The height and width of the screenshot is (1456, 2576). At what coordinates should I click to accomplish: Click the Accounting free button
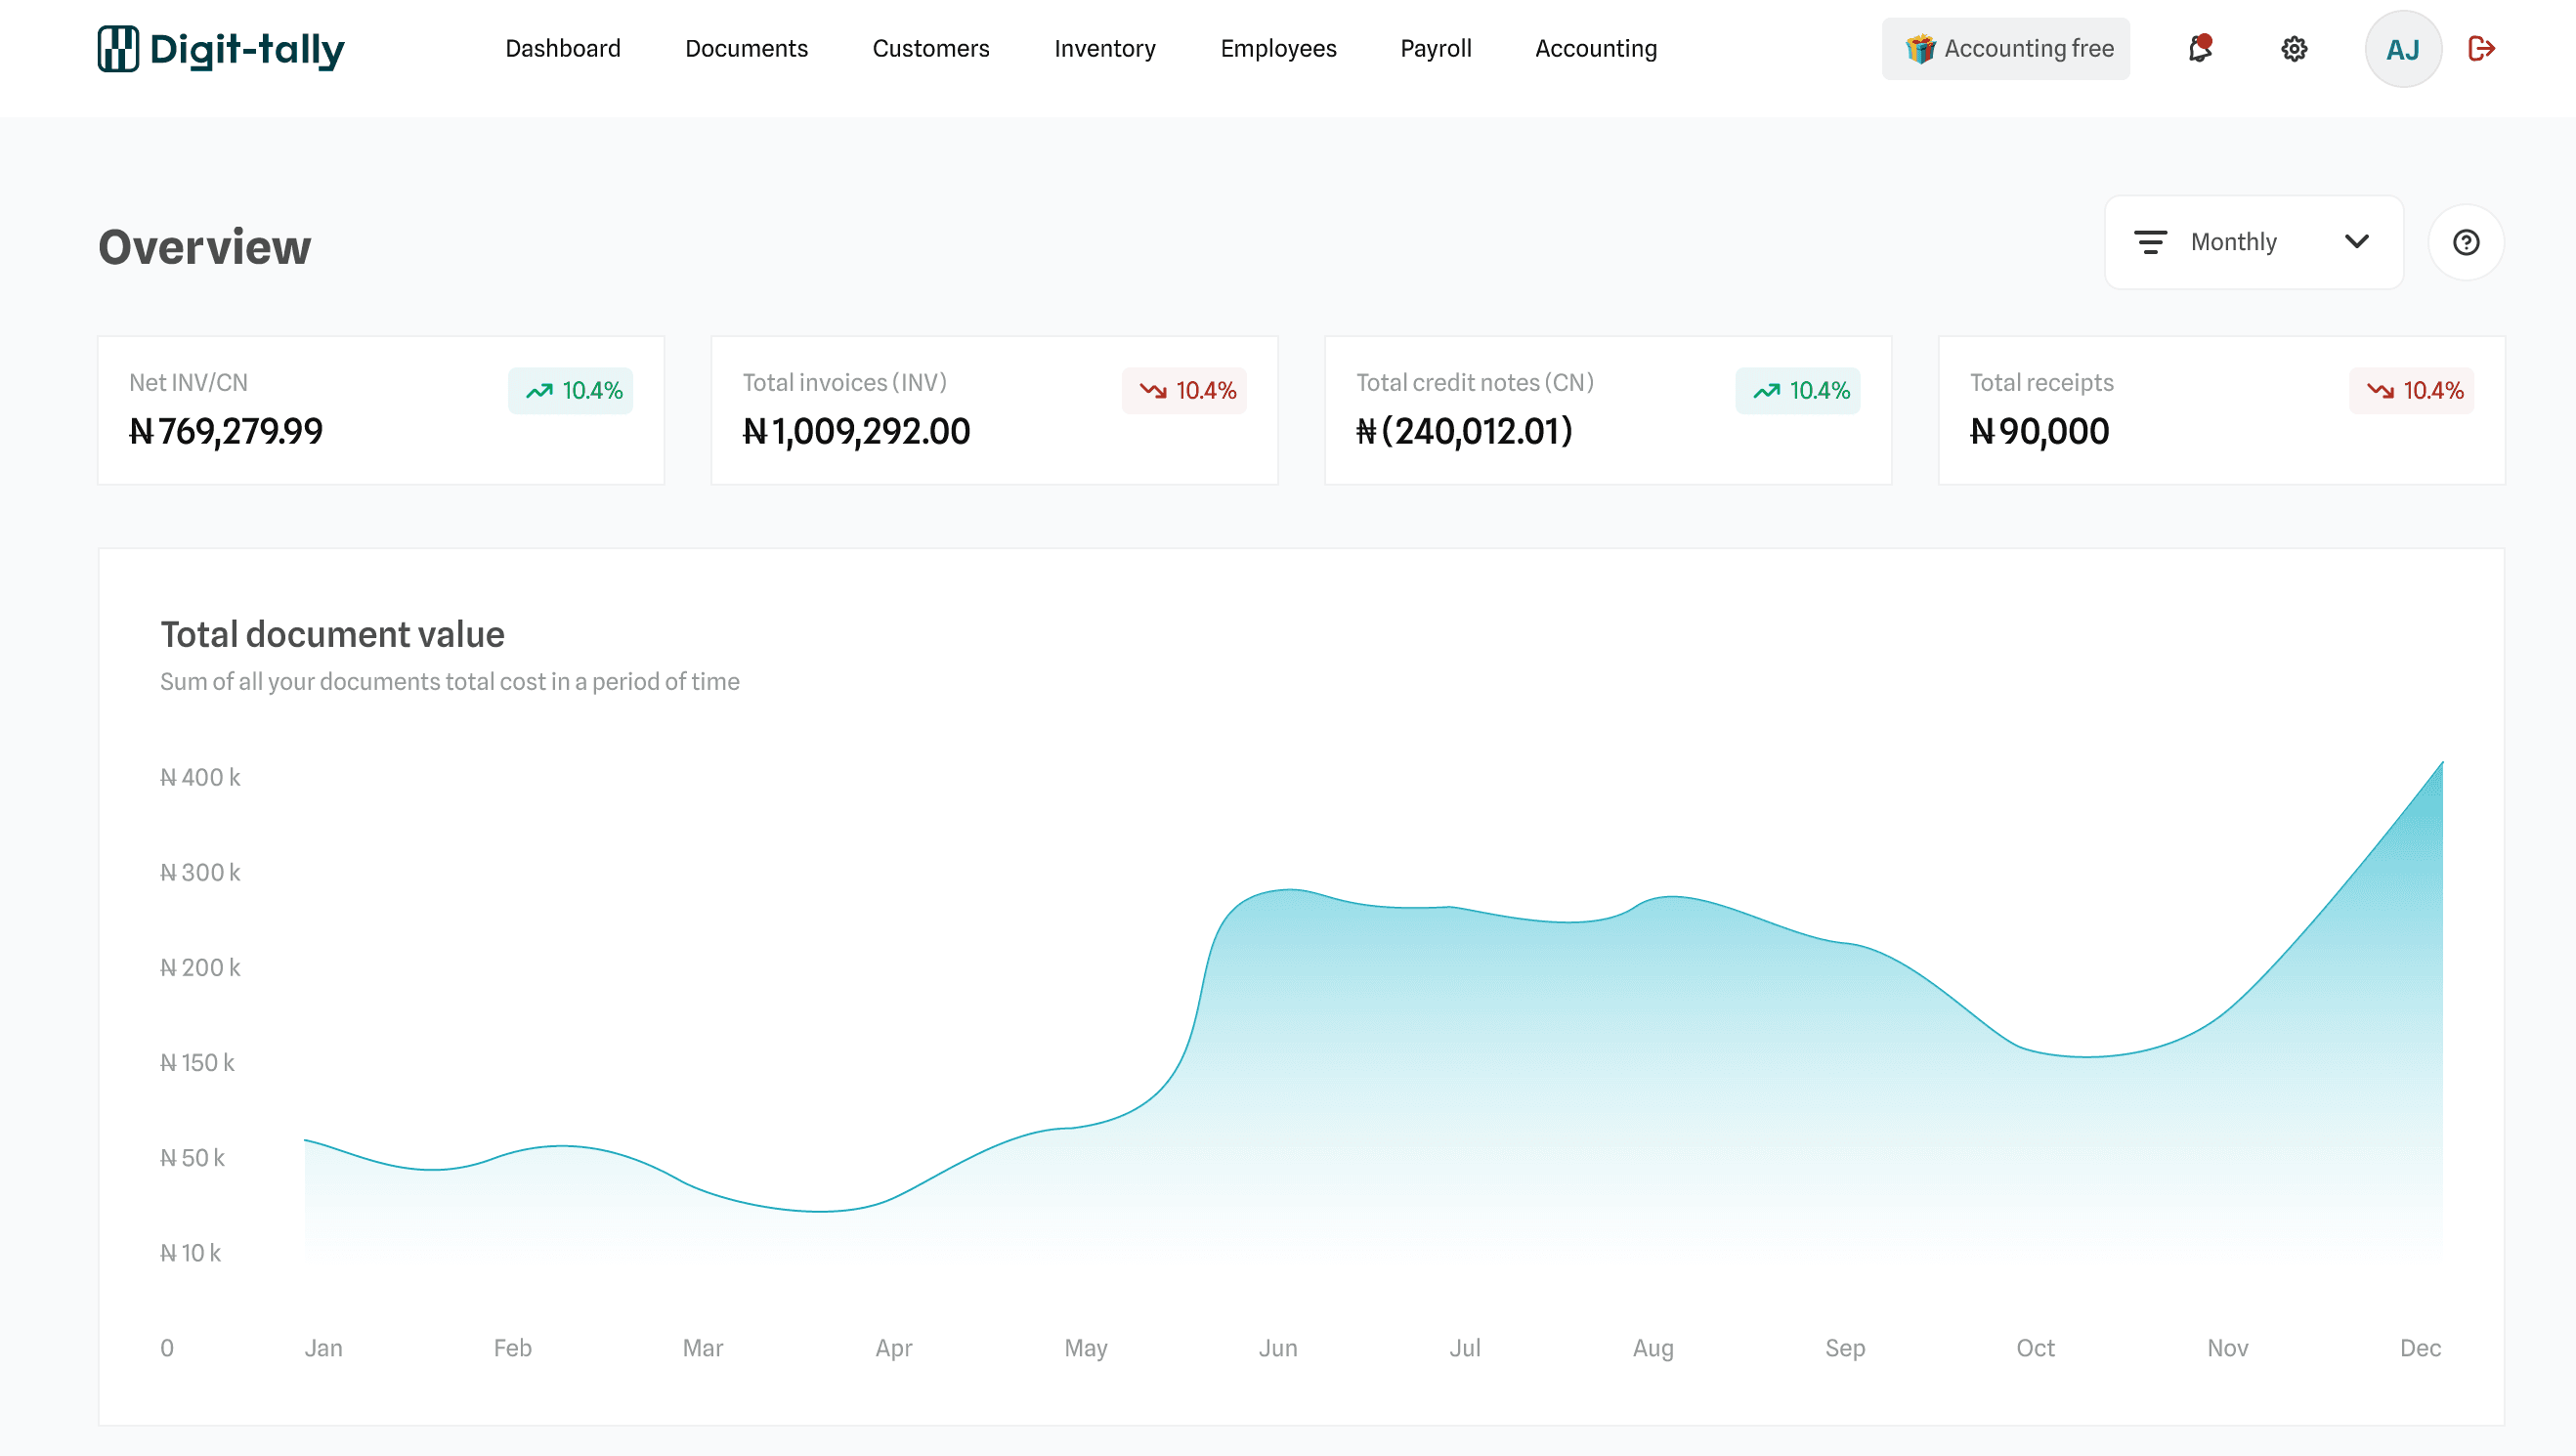(x=2006, y=48)
